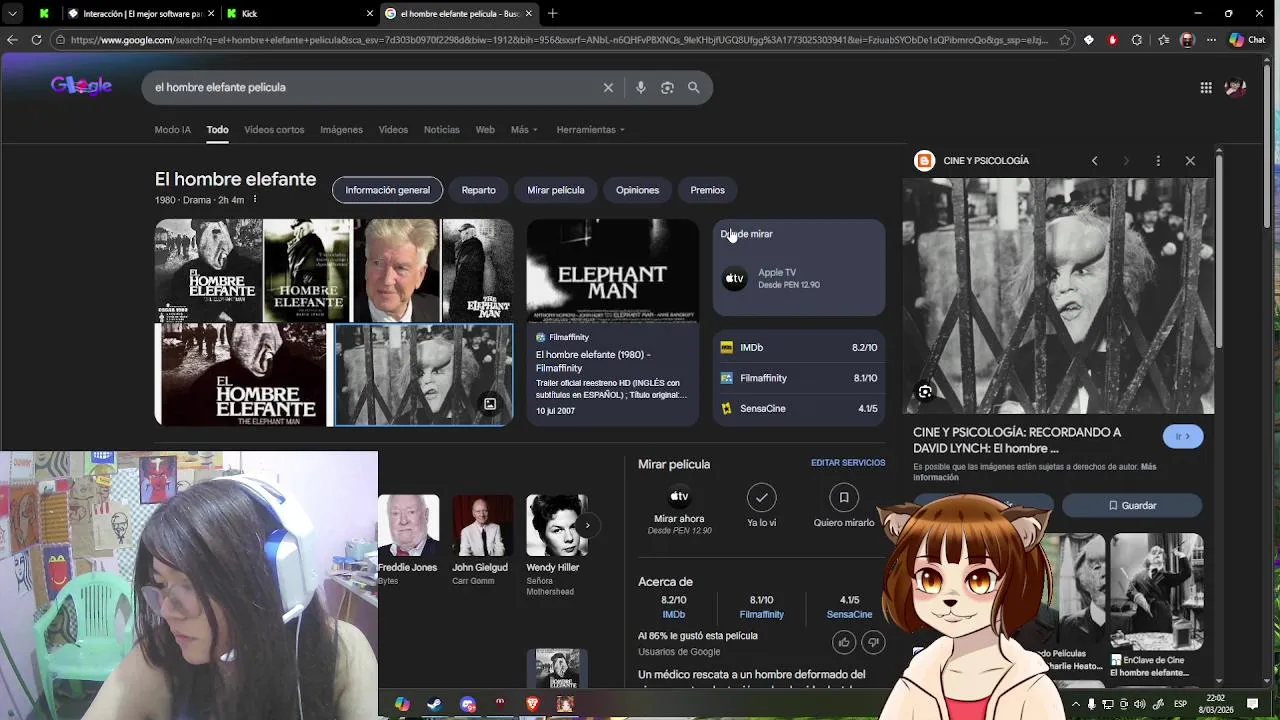Open the tab search dropdown arrow

[12, 13]
